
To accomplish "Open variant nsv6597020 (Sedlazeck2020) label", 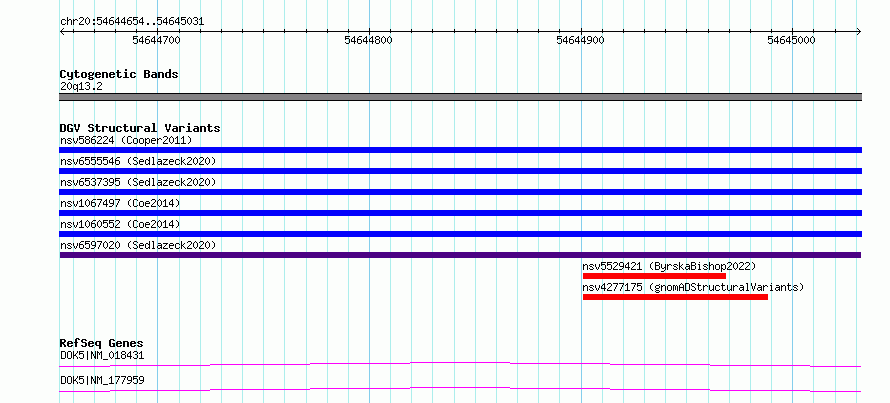I will 138,245.
